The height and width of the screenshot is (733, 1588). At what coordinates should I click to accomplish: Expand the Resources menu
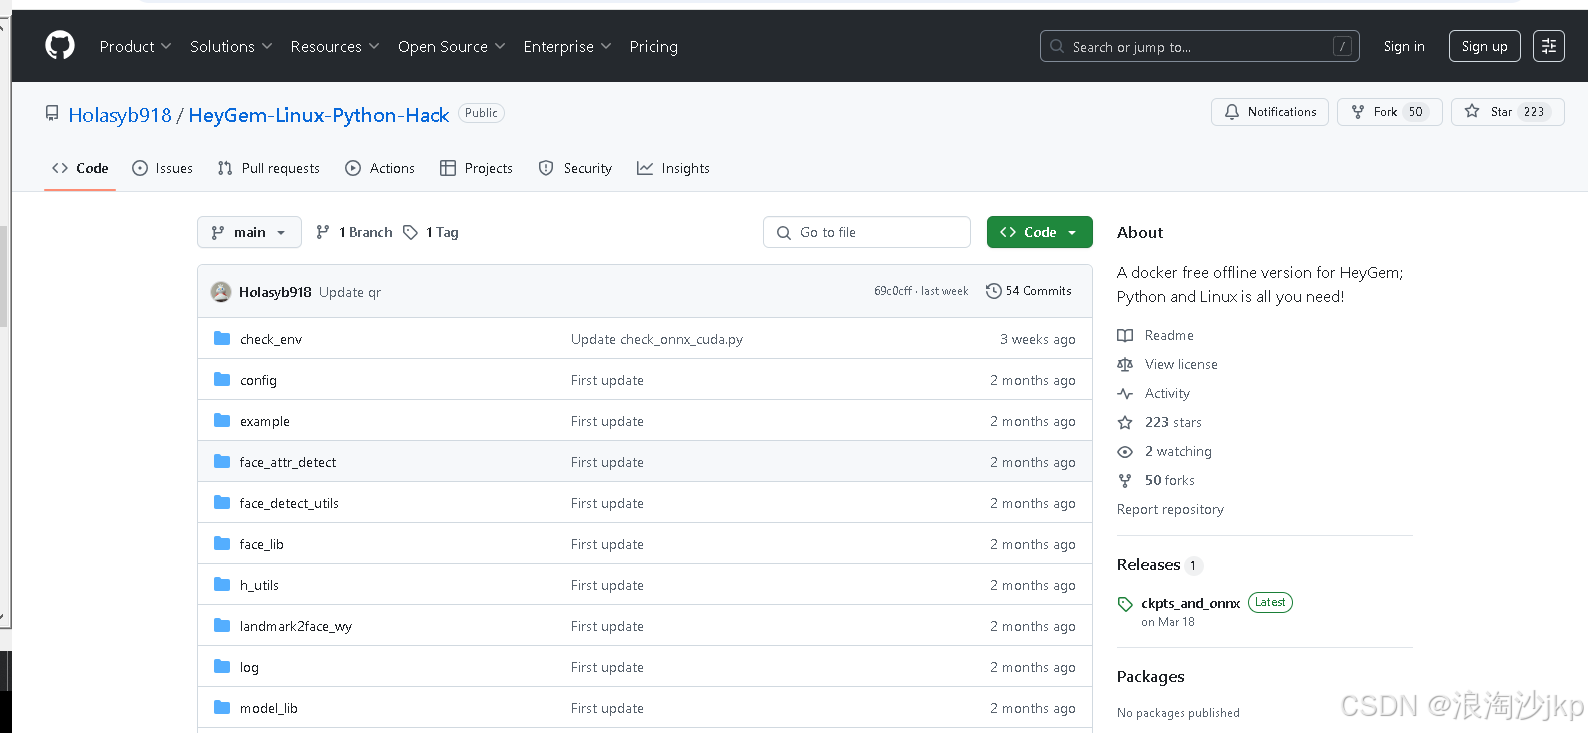[335, 46]
